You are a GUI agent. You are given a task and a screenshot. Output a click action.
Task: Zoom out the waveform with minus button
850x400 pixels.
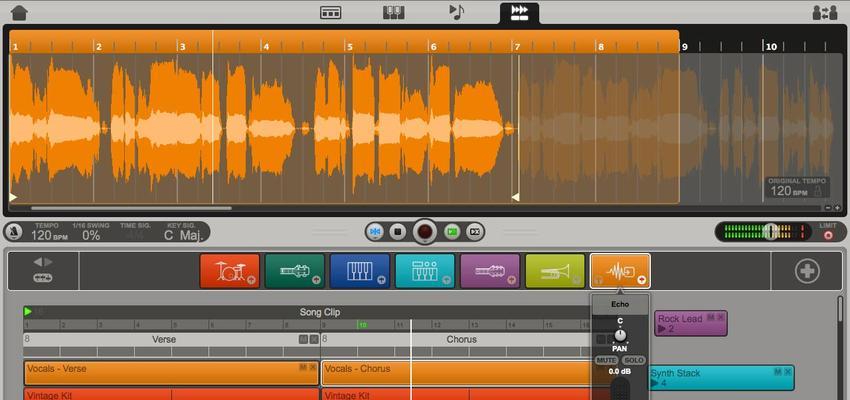tap(828, 208)
